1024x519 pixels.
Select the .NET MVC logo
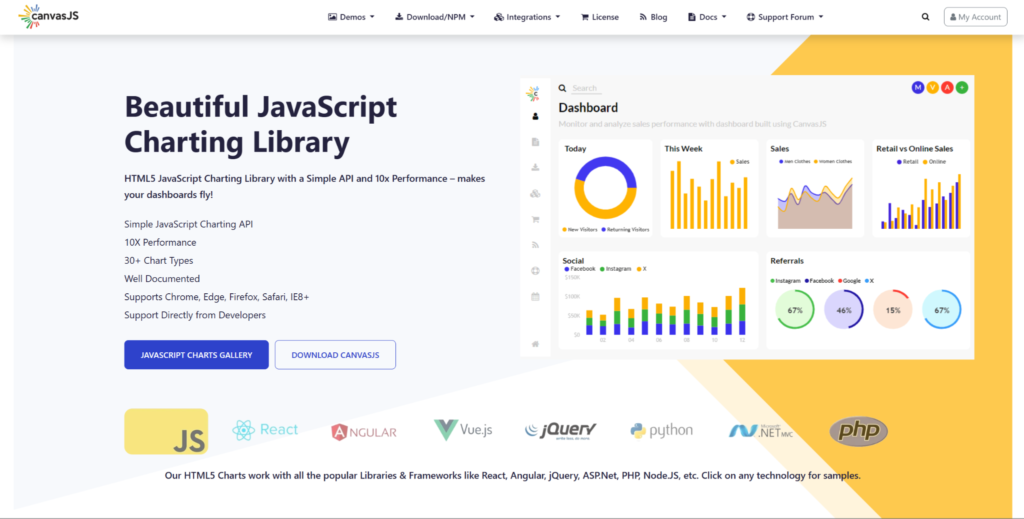[x=761, y=431]
